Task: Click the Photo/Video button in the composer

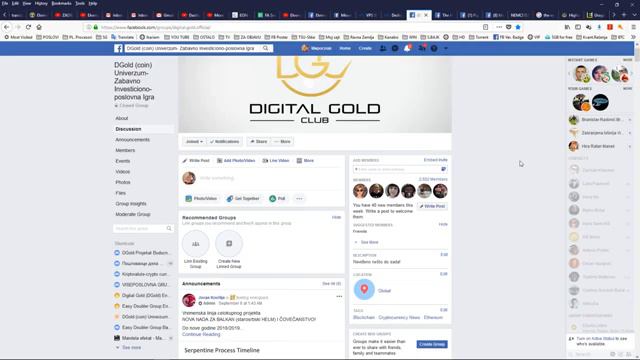Action: 201,199
